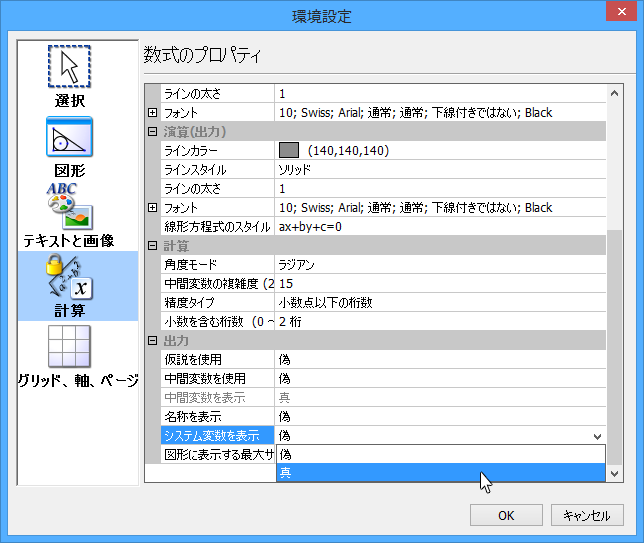Toggle the 仮説を使用 value field
Image resolution: width=644 pixels, height=543 pixels.
pyautogui.click(x=440, y=359)
